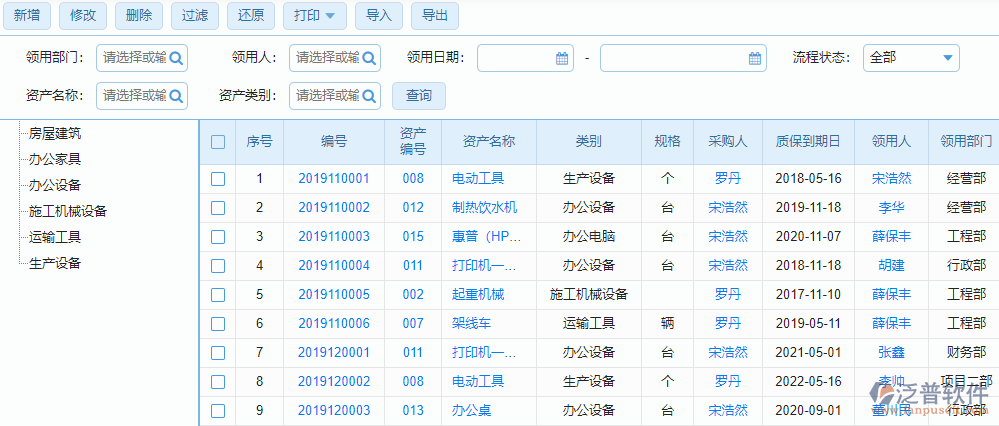
Task: Sort by the 质保到期日 column header
Action: tap(808, 142)
